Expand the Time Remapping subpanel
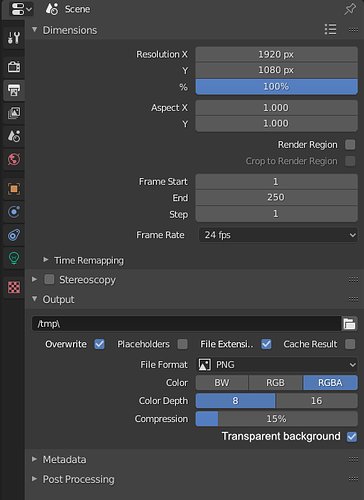Image resolution: width=364 pixels, height=500 pixels. [88, 260]
